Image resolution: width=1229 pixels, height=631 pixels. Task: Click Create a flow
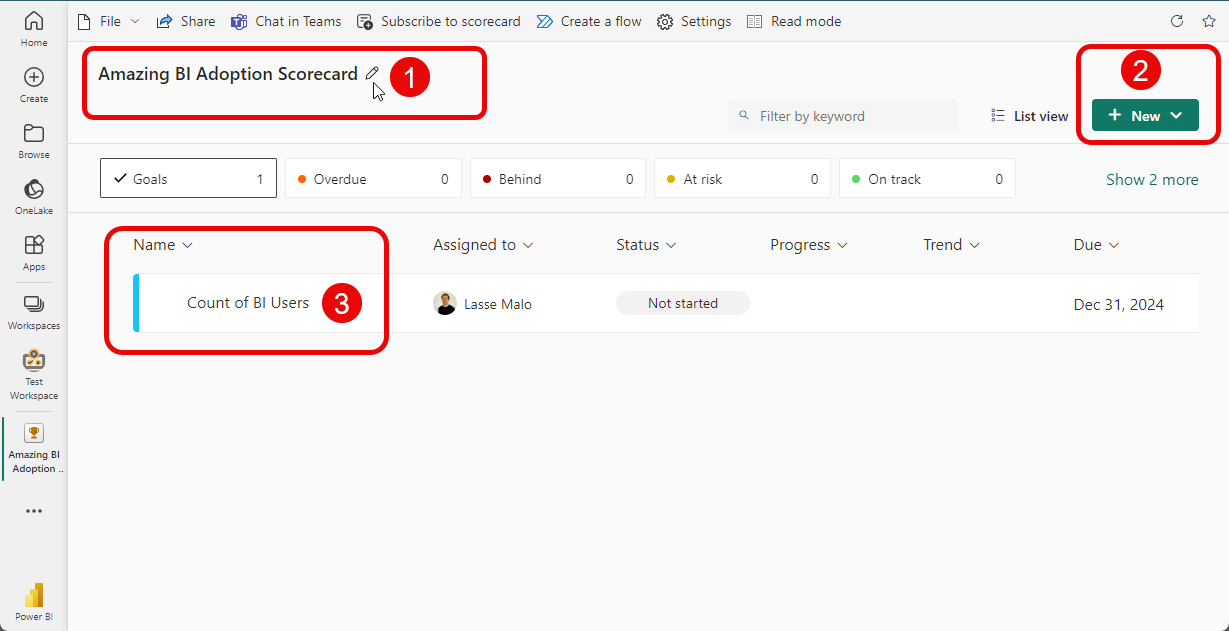(x=589, y=21)
